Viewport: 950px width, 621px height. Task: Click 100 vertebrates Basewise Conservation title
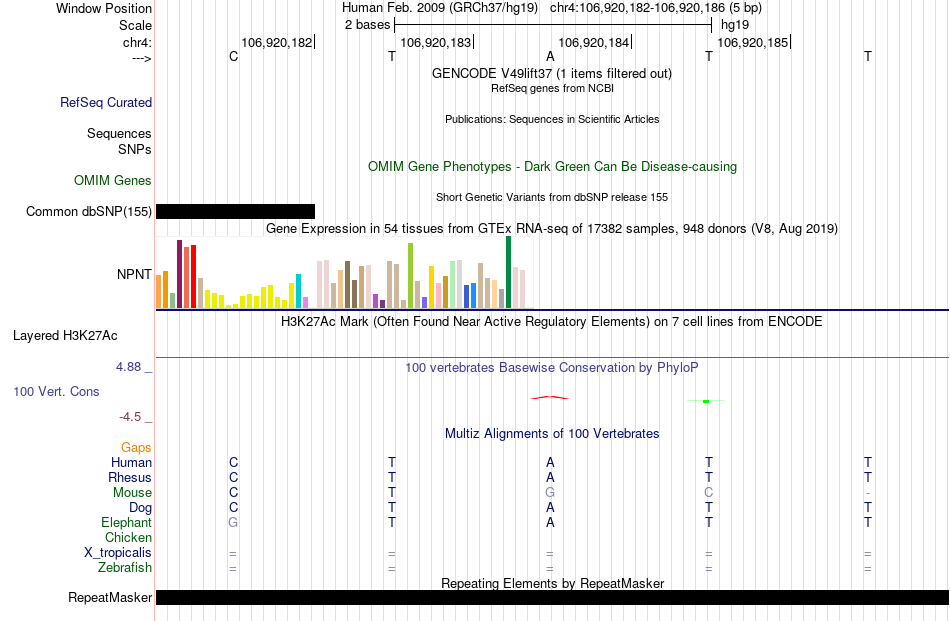pyautogui.click(x=552, y=367)
